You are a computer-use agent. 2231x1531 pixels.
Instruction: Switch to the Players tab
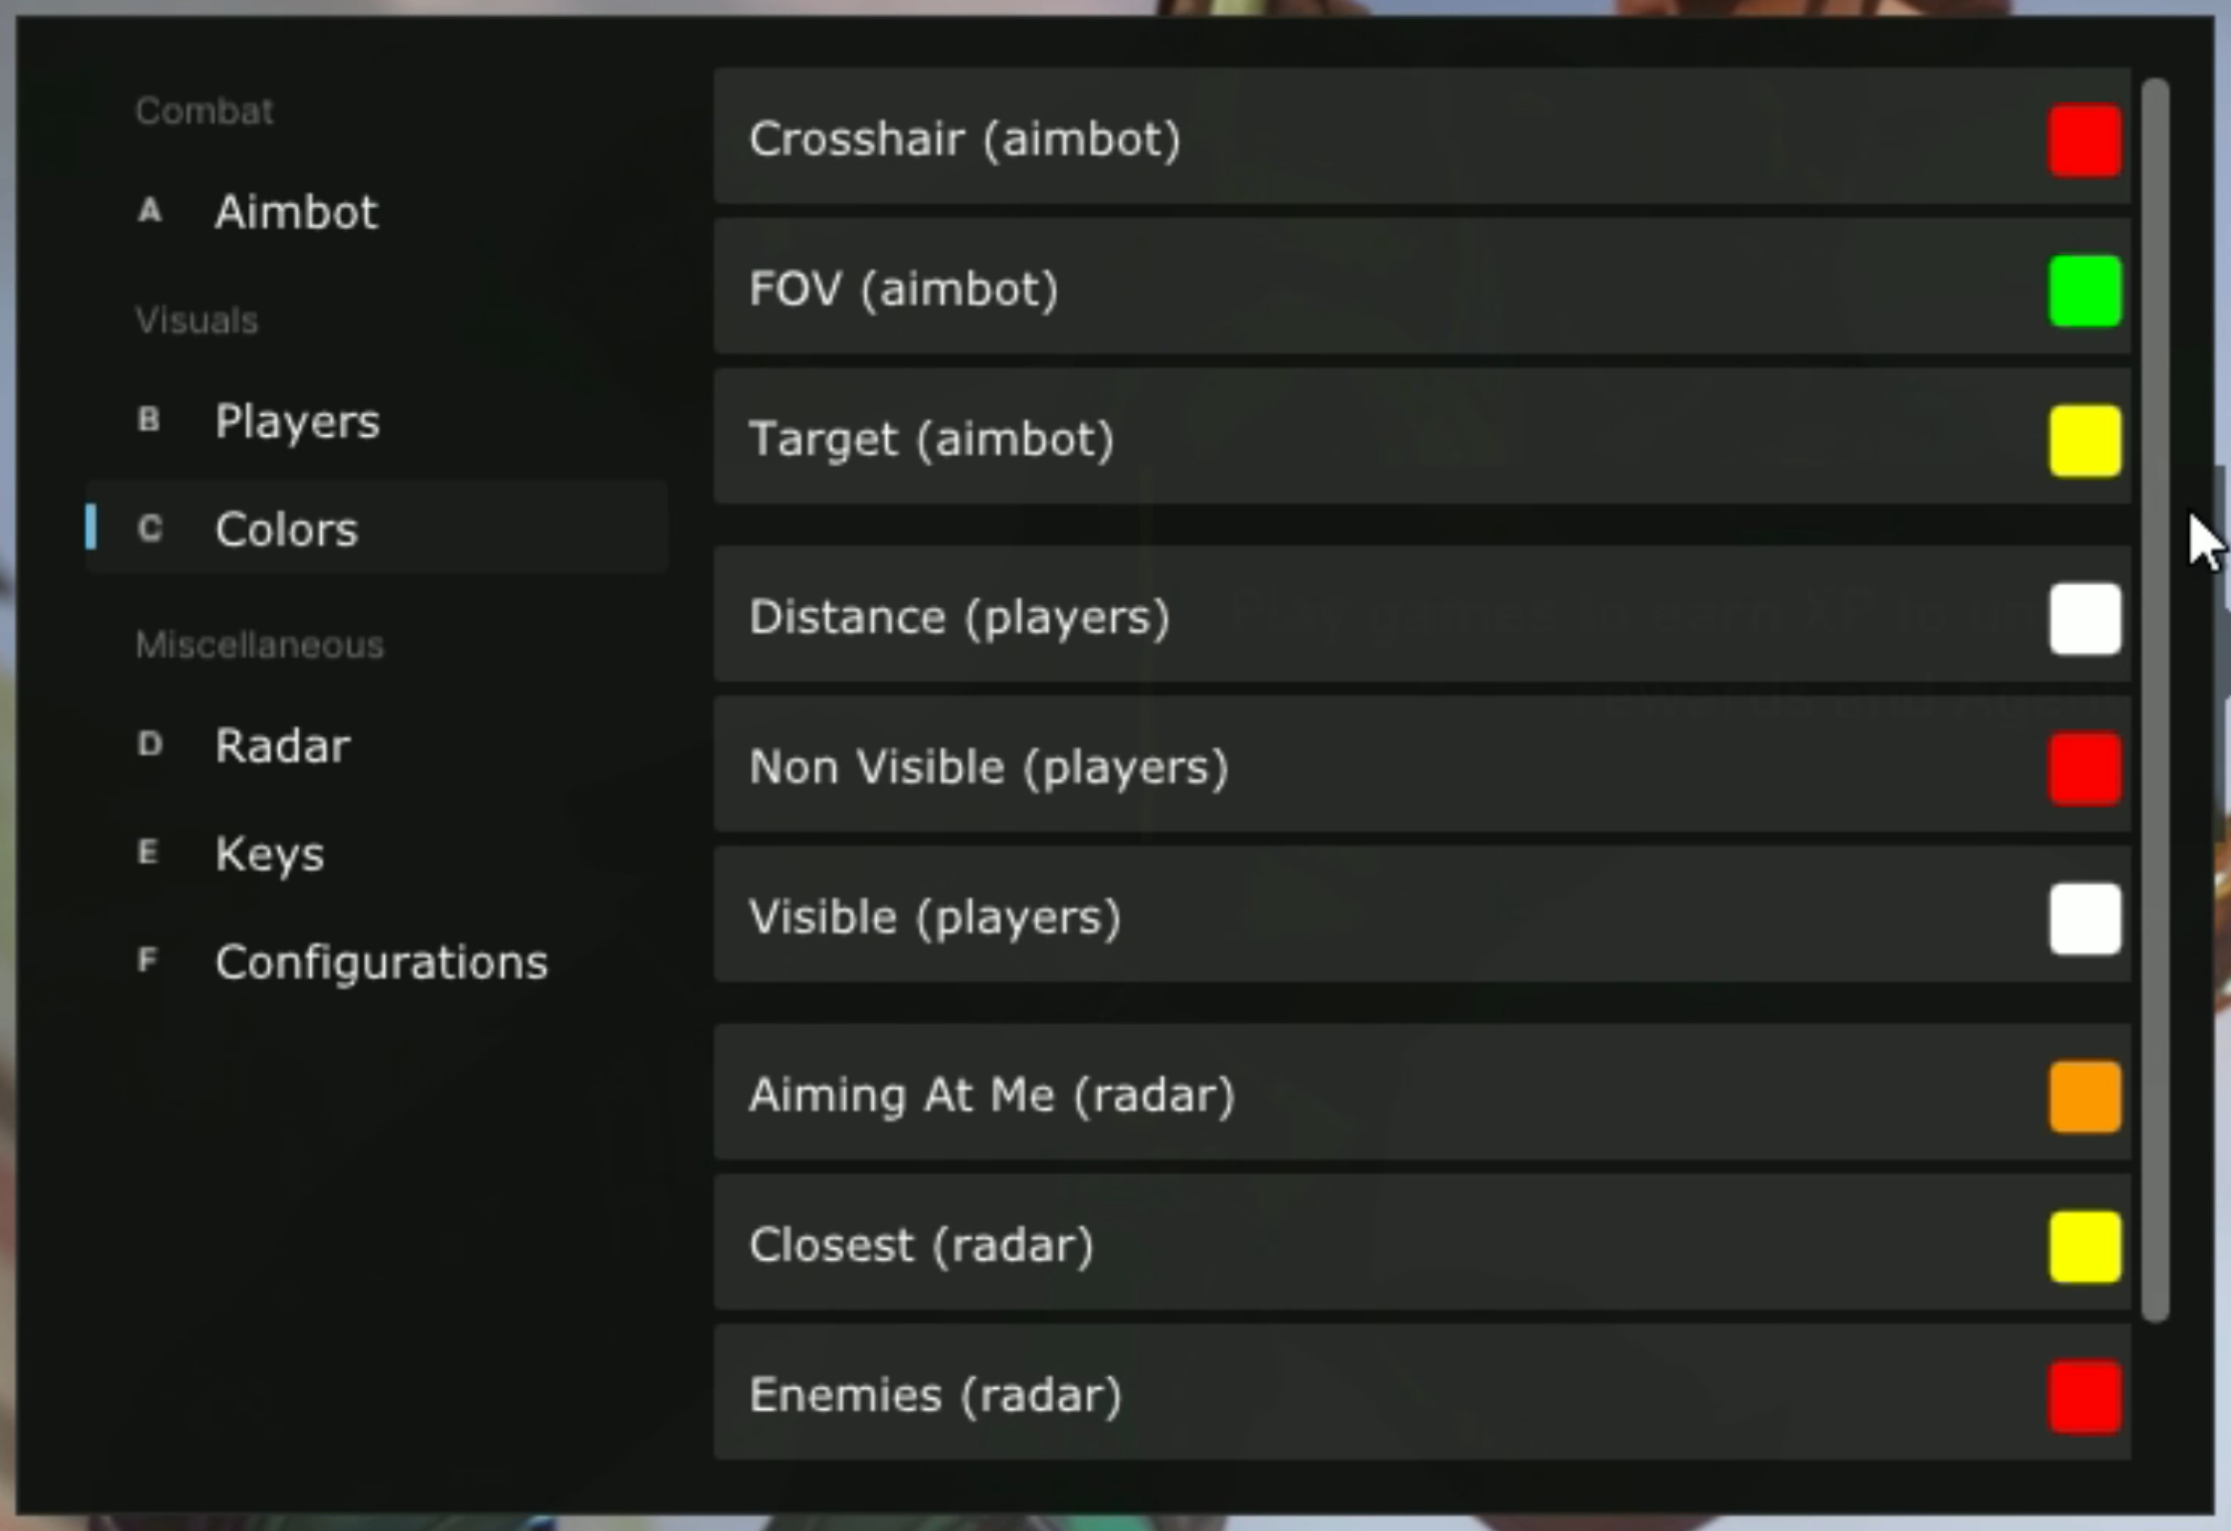(x=297, y=421)
